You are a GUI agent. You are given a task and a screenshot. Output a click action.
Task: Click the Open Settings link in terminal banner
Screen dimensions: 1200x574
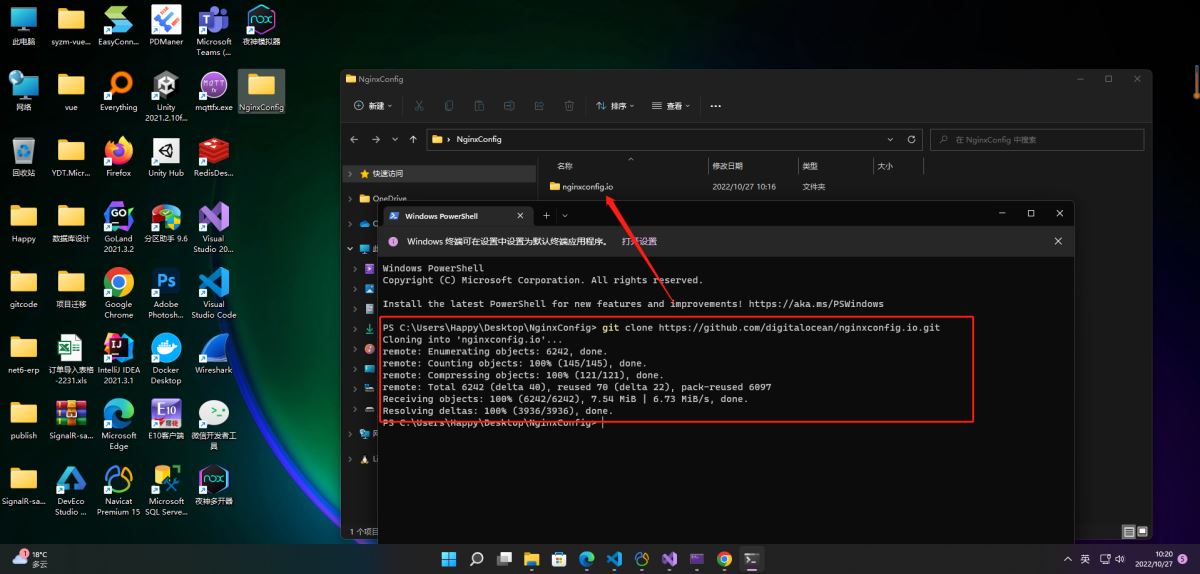tap(639, 241)
